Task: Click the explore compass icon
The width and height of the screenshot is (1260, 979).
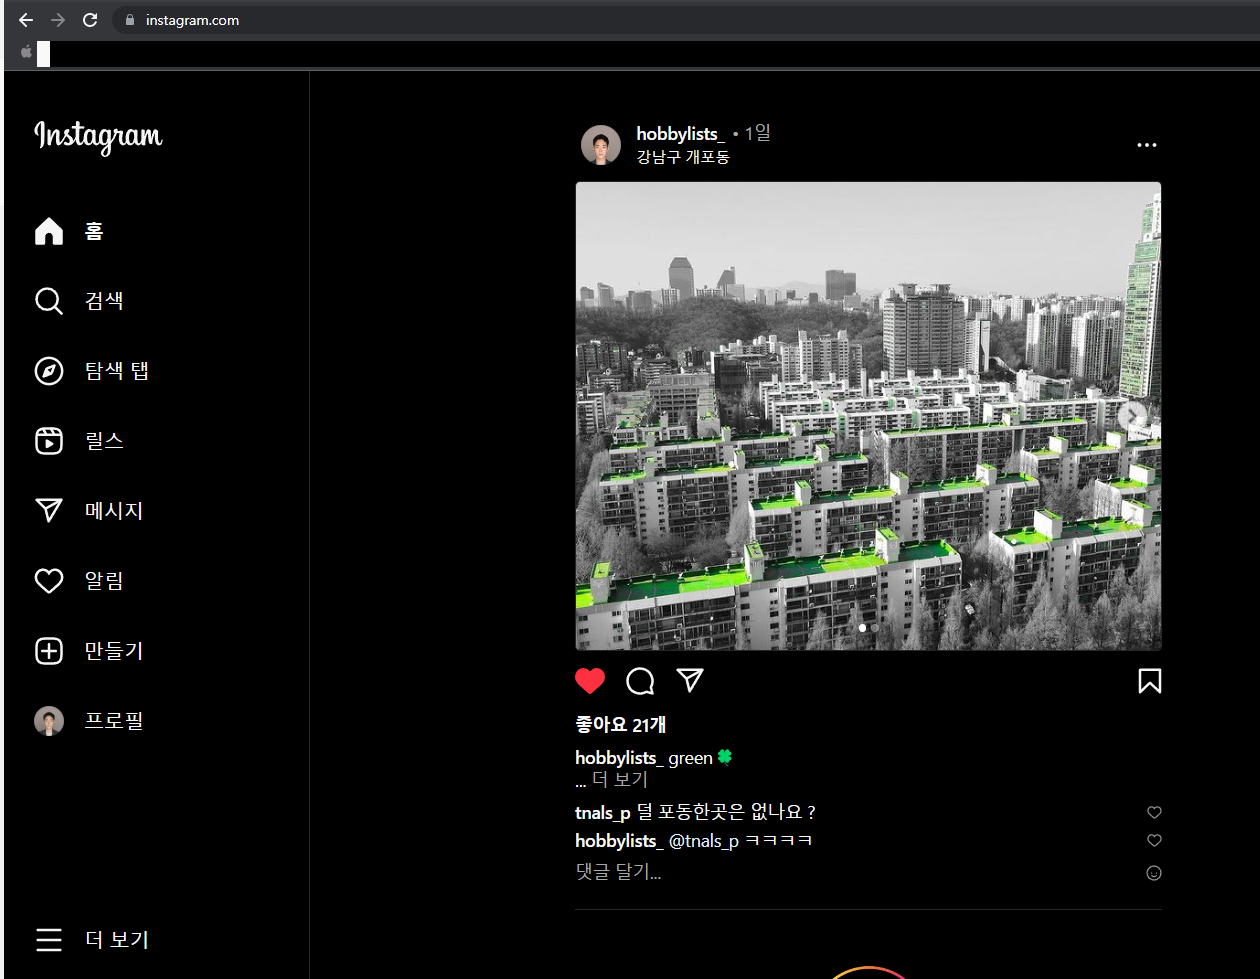Action: click(49, 371)
